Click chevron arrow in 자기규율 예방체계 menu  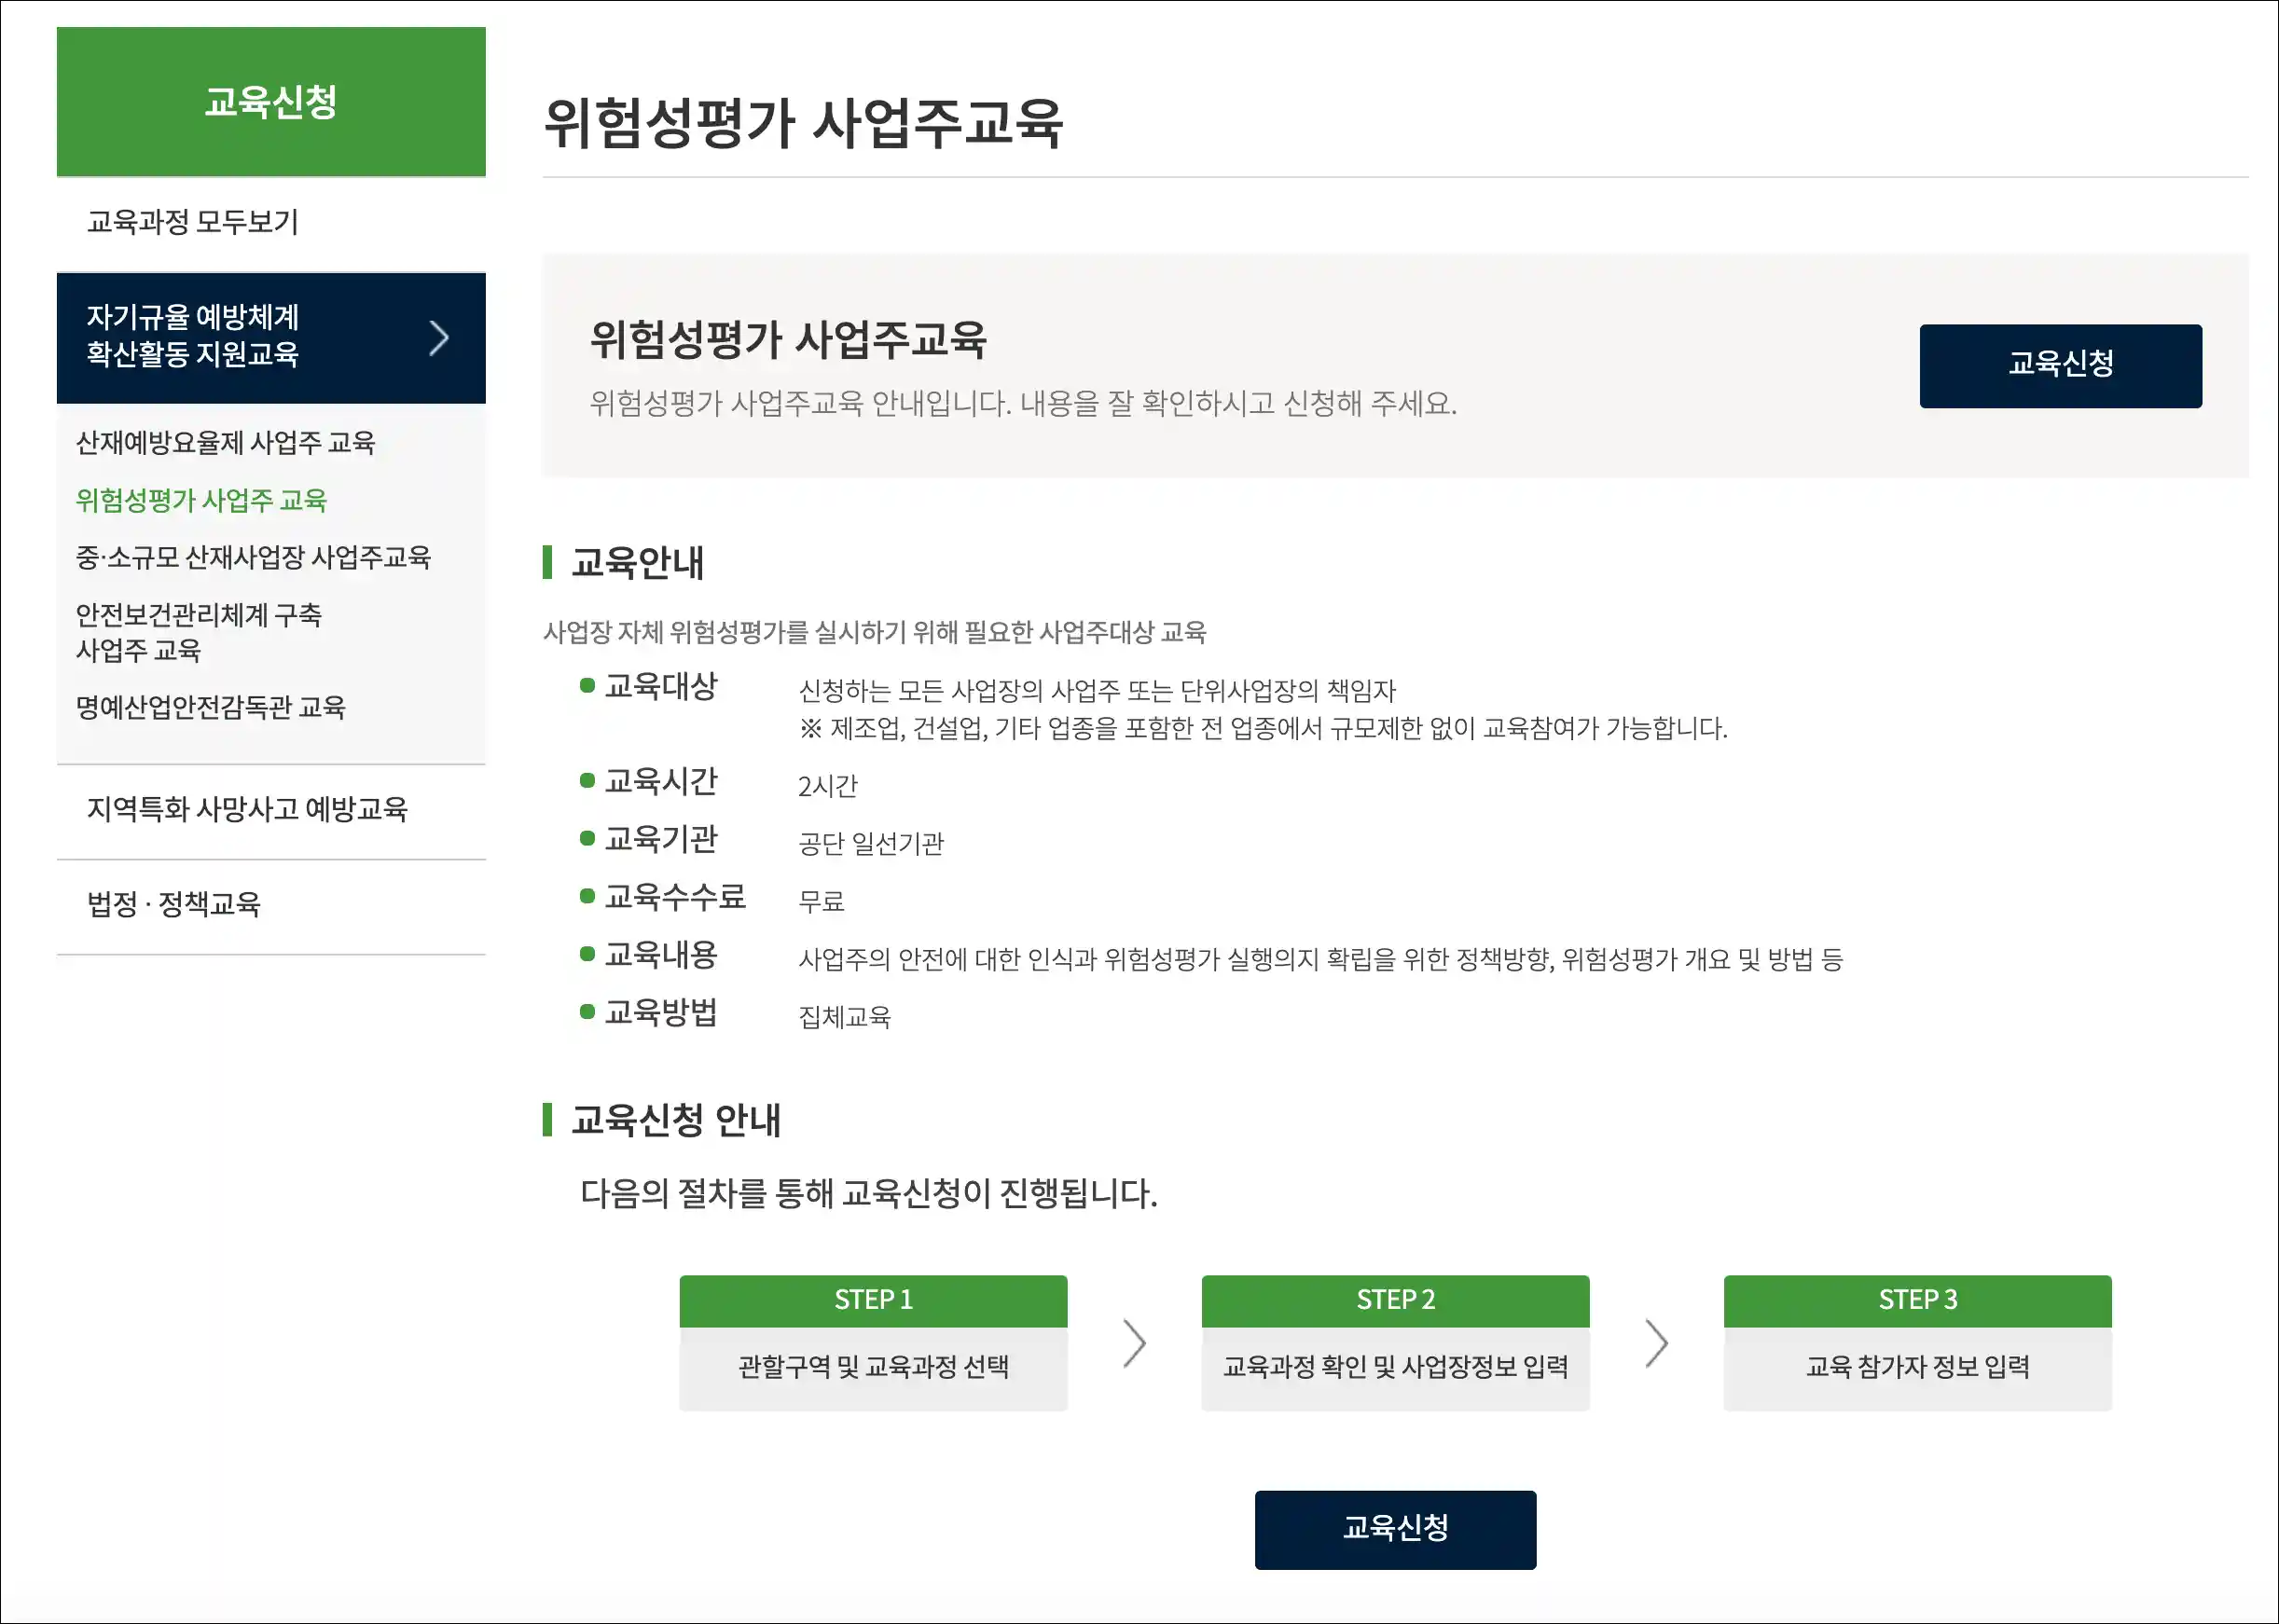click(438, 338)
